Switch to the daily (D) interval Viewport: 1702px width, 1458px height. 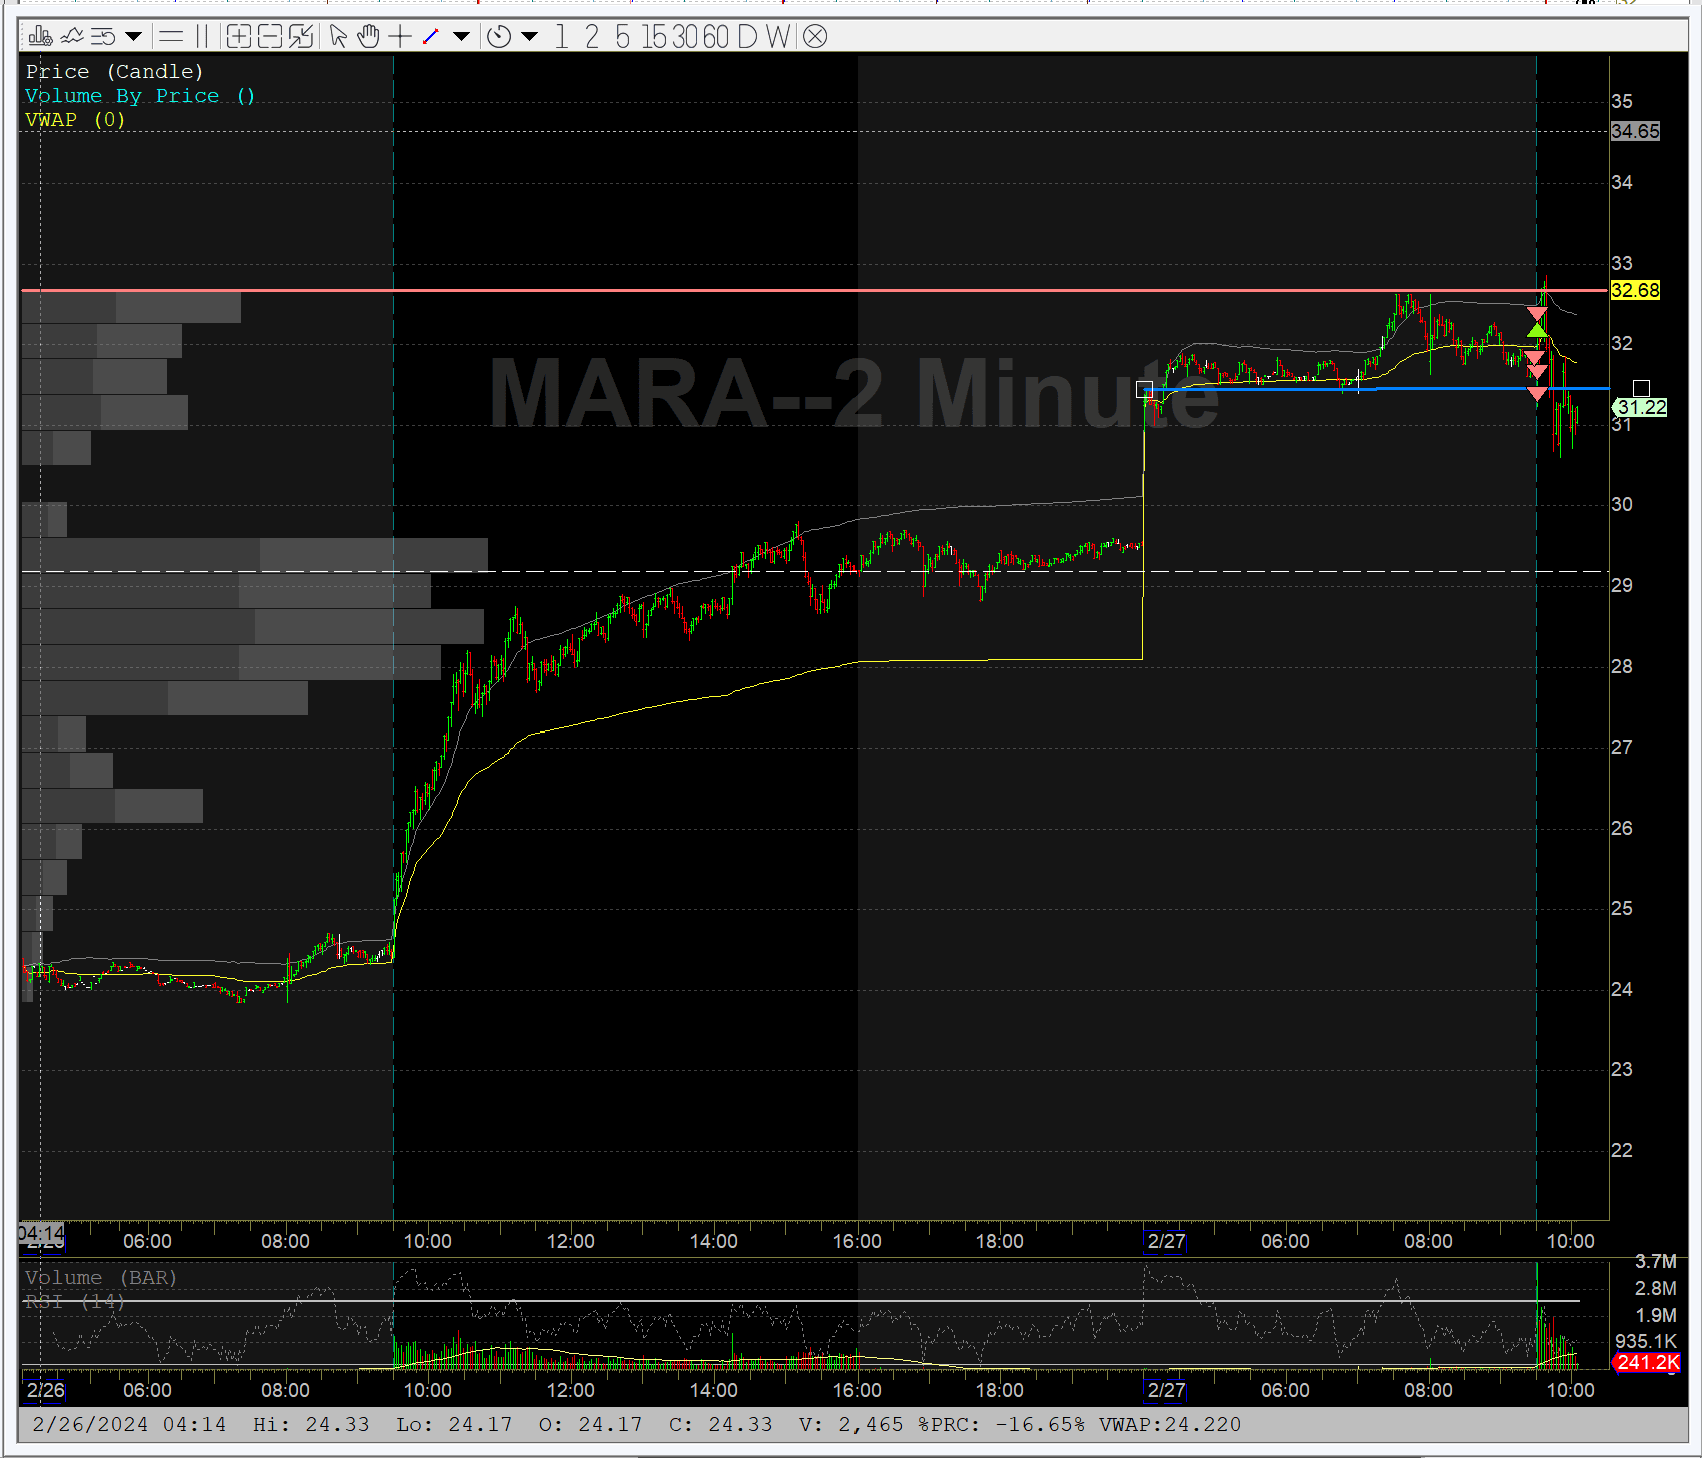[x=748, y=37]
